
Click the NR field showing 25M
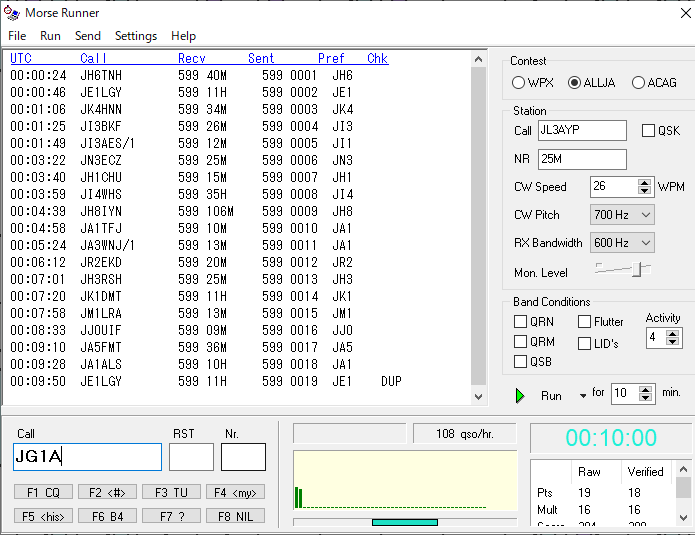(x=582, y=159)
